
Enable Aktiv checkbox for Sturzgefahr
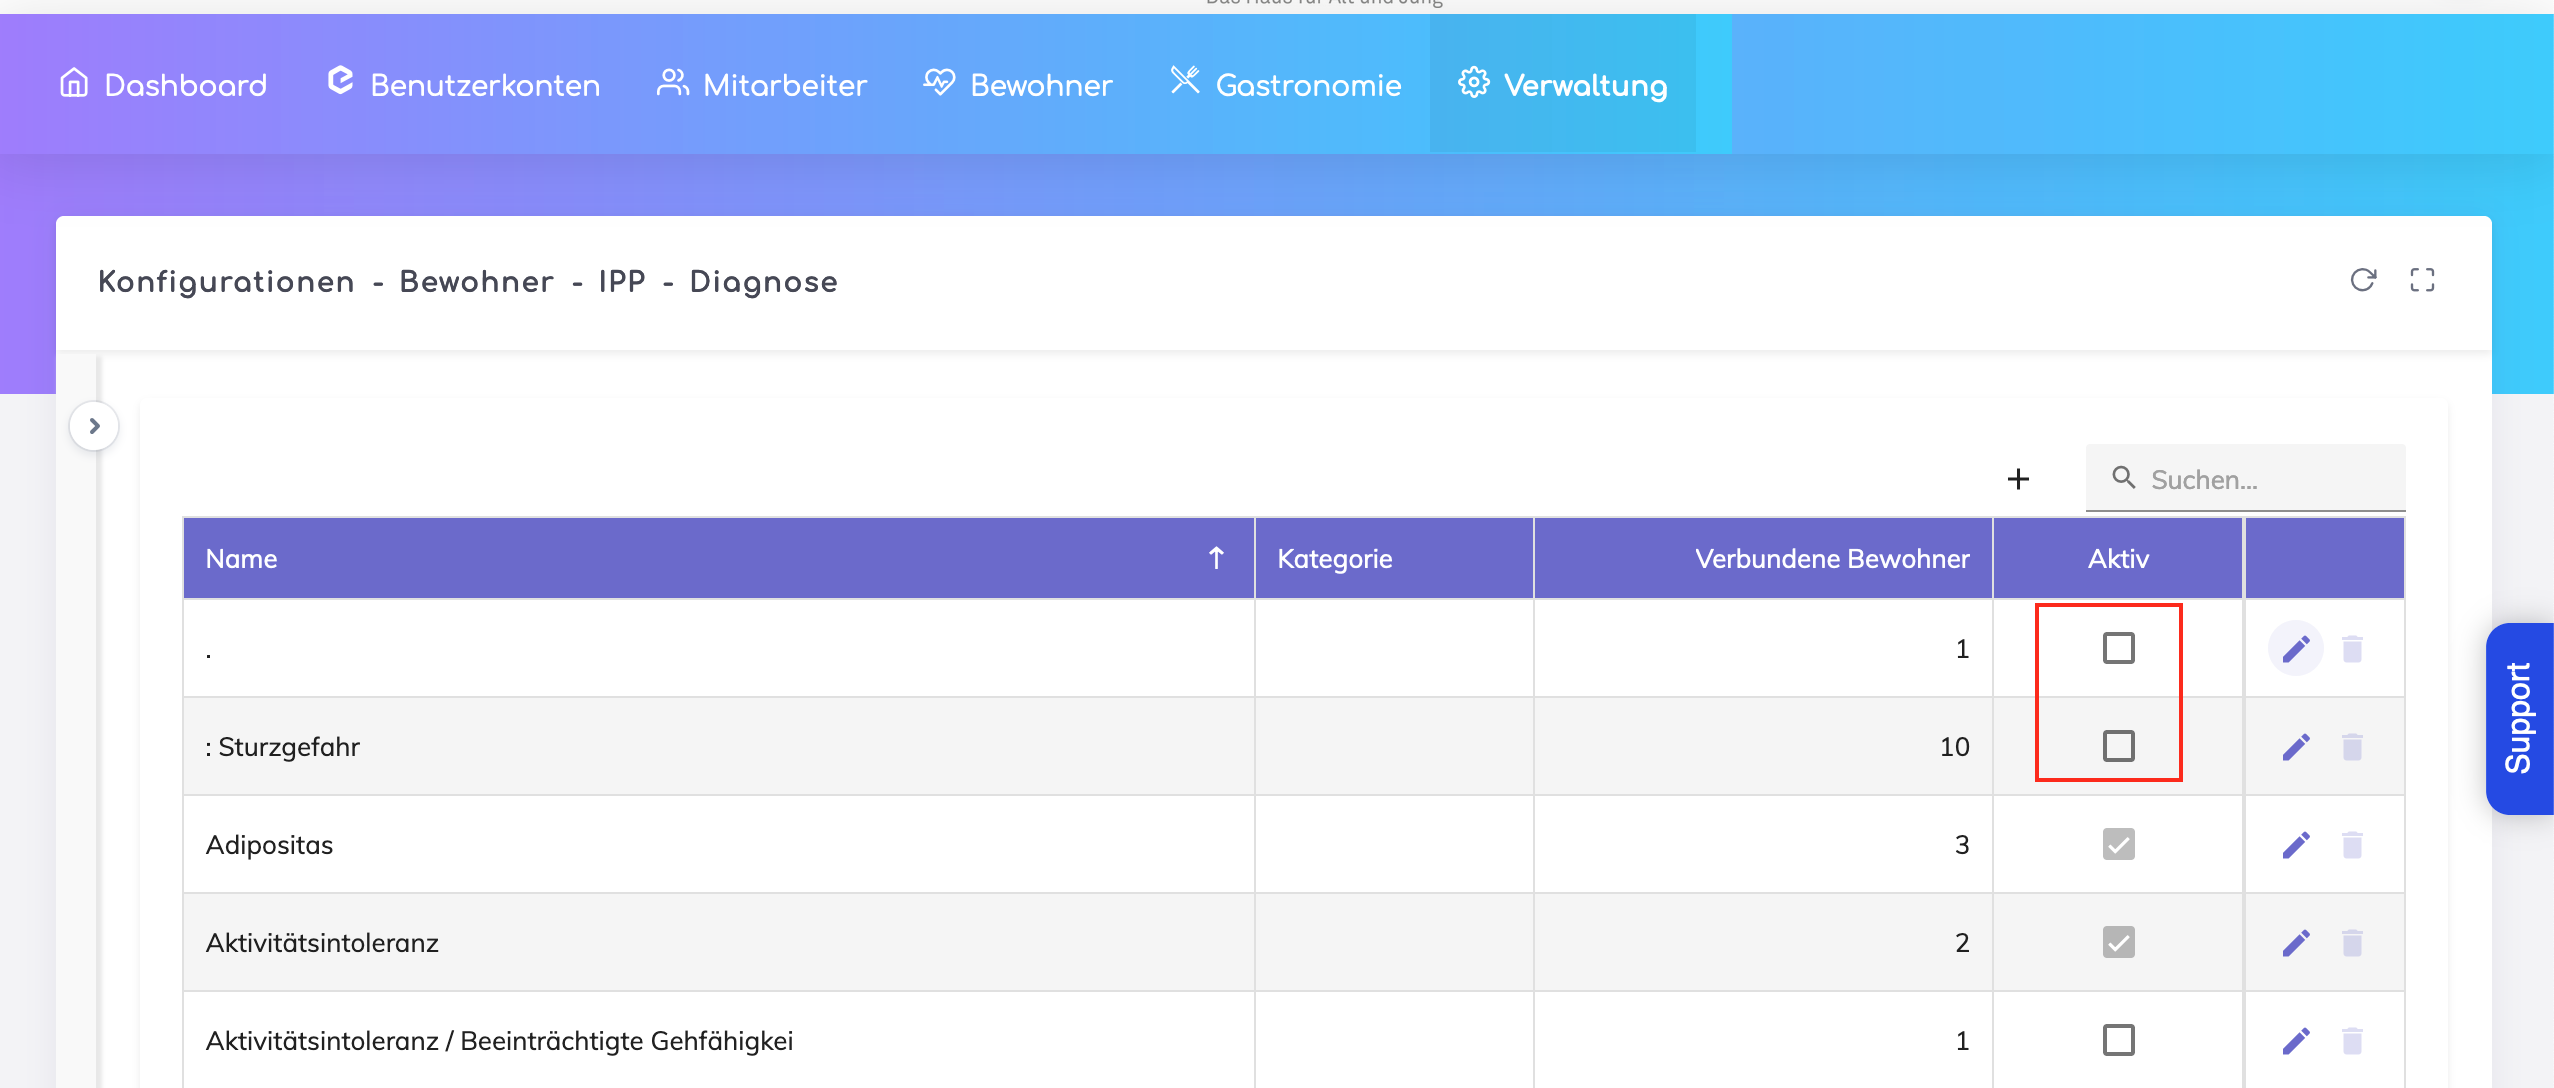[x=2118, y=746]
